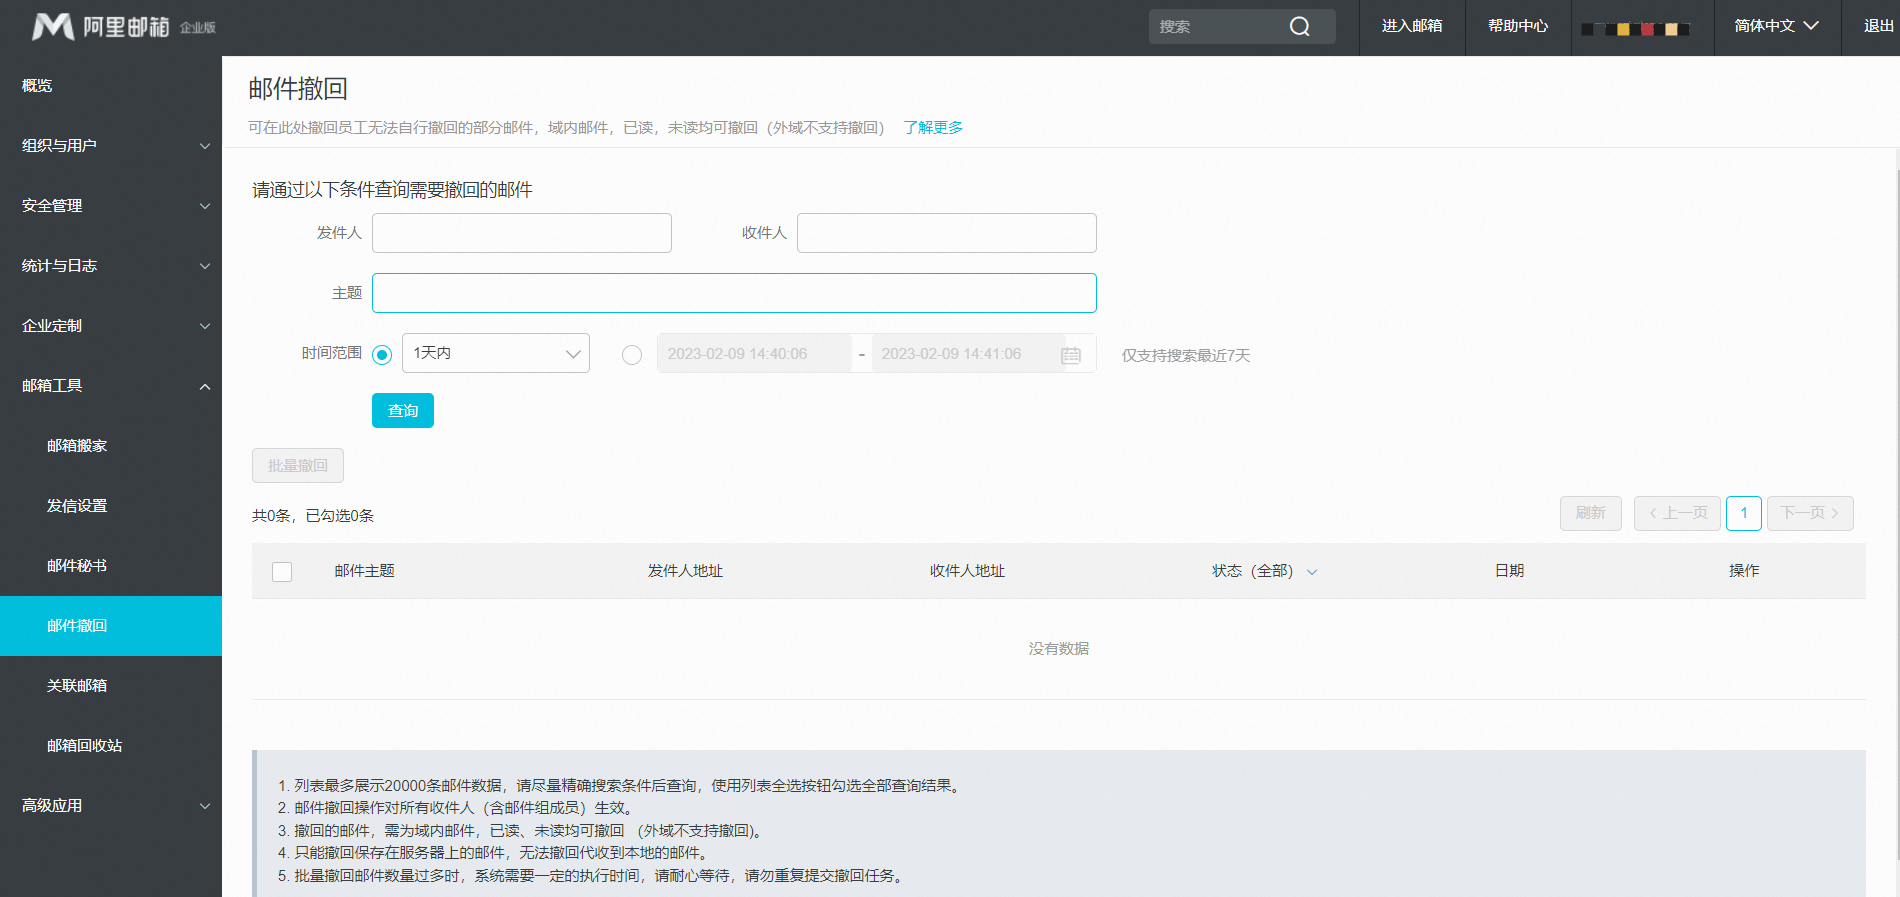
Task: Select the 1天内 time range radio
Action: 382,355
